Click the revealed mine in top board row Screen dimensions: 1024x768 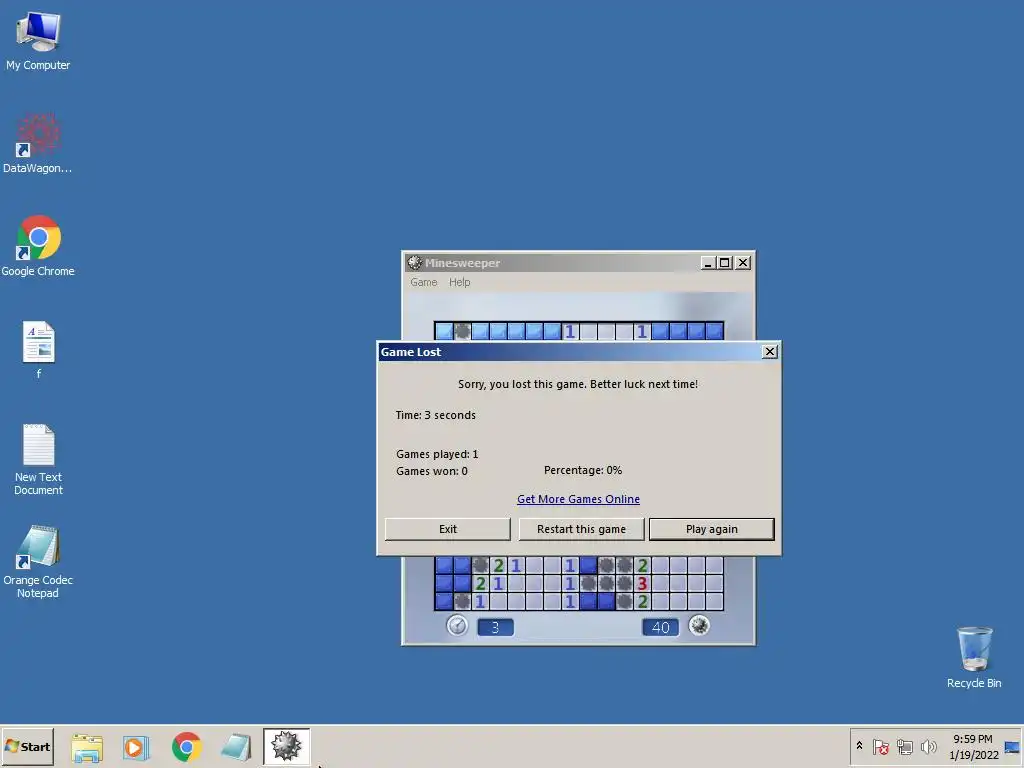click(x=462, y=331)
